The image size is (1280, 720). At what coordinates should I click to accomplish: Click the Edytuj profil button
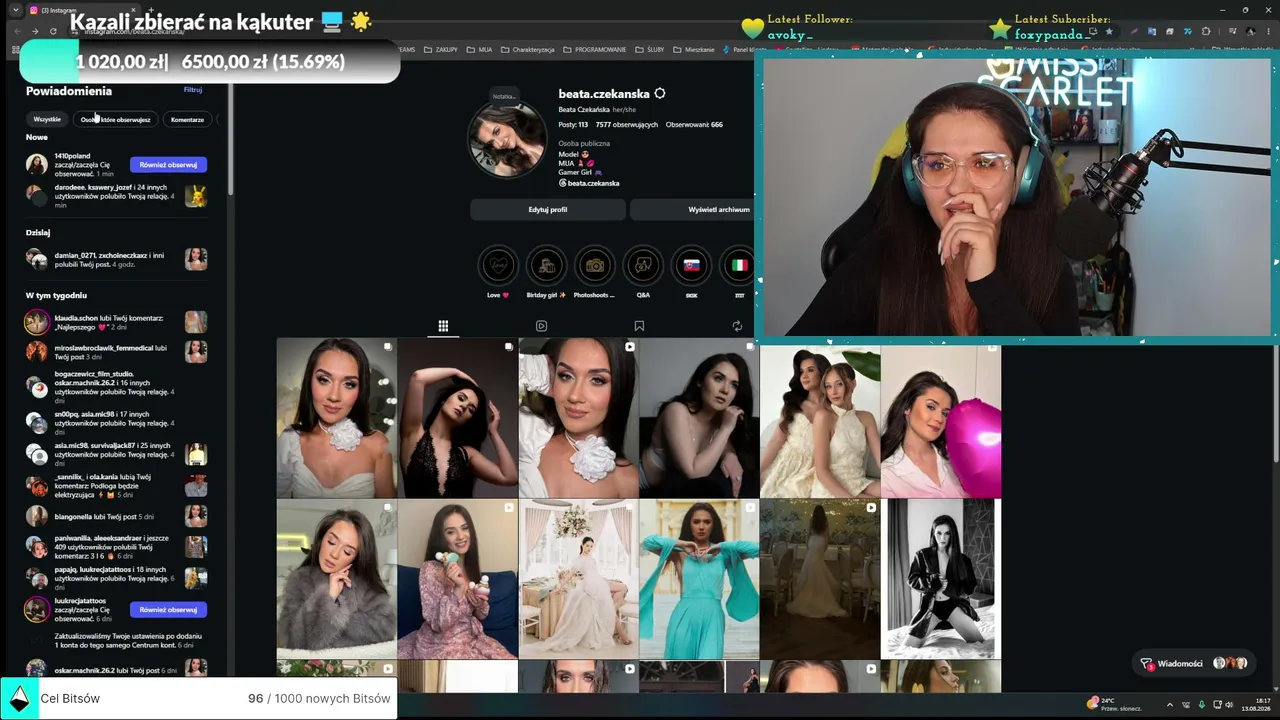[548, 210]
